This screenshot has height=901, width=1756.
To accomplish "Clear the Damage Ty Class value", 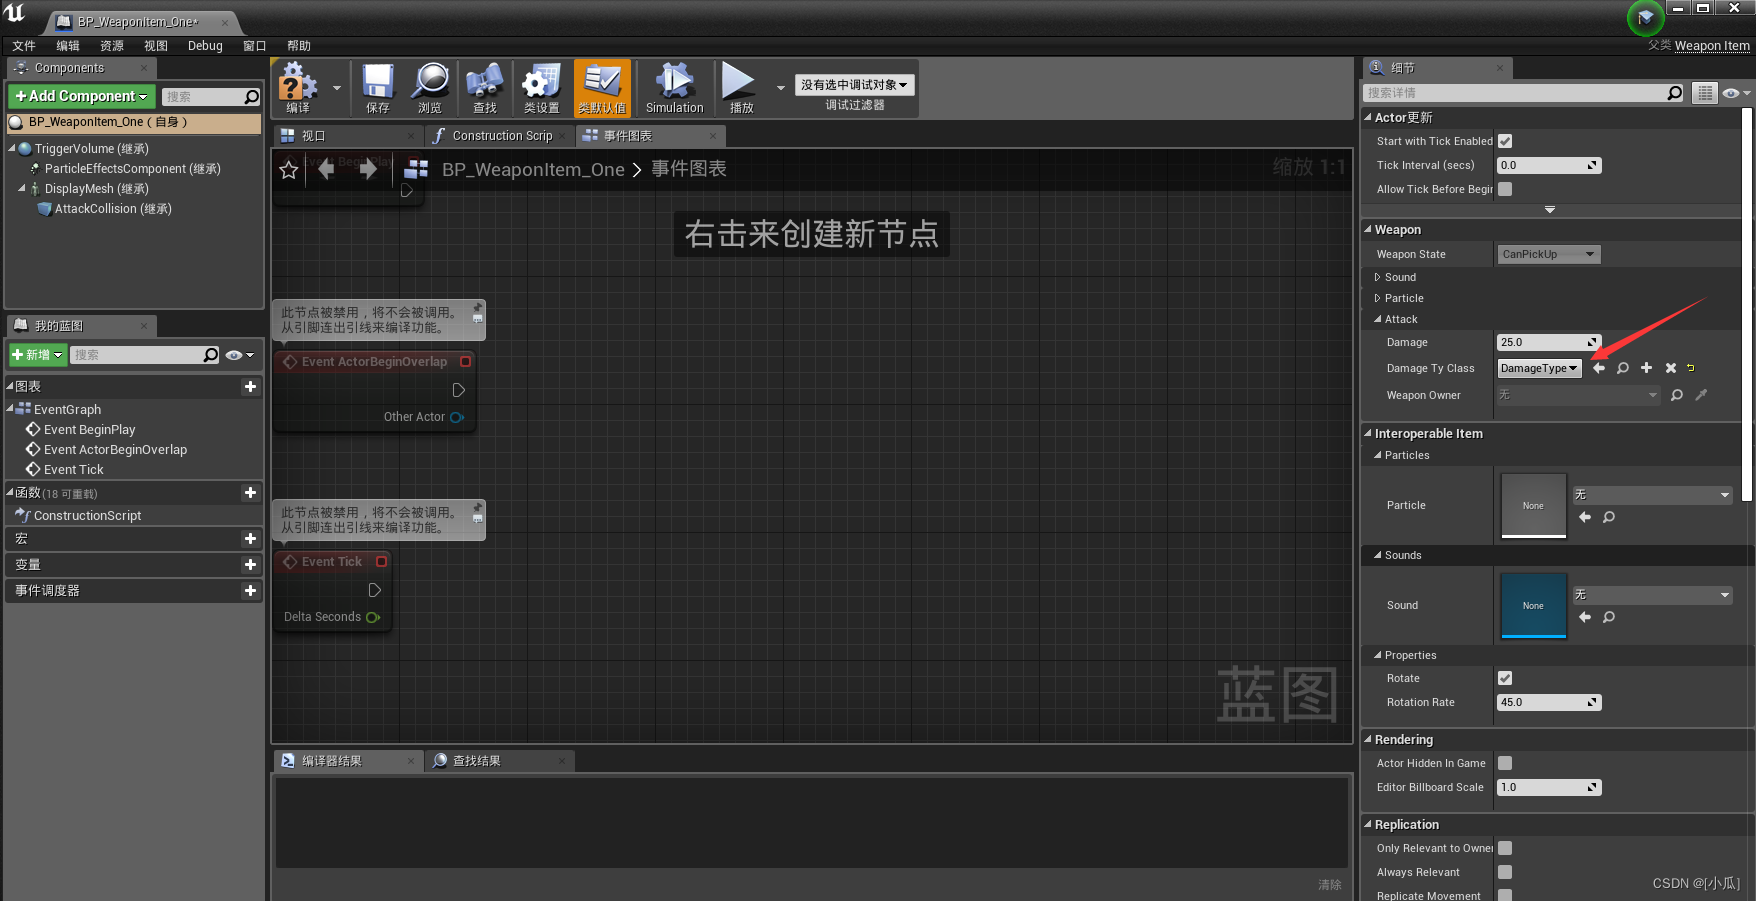I will pos(1671,368).
